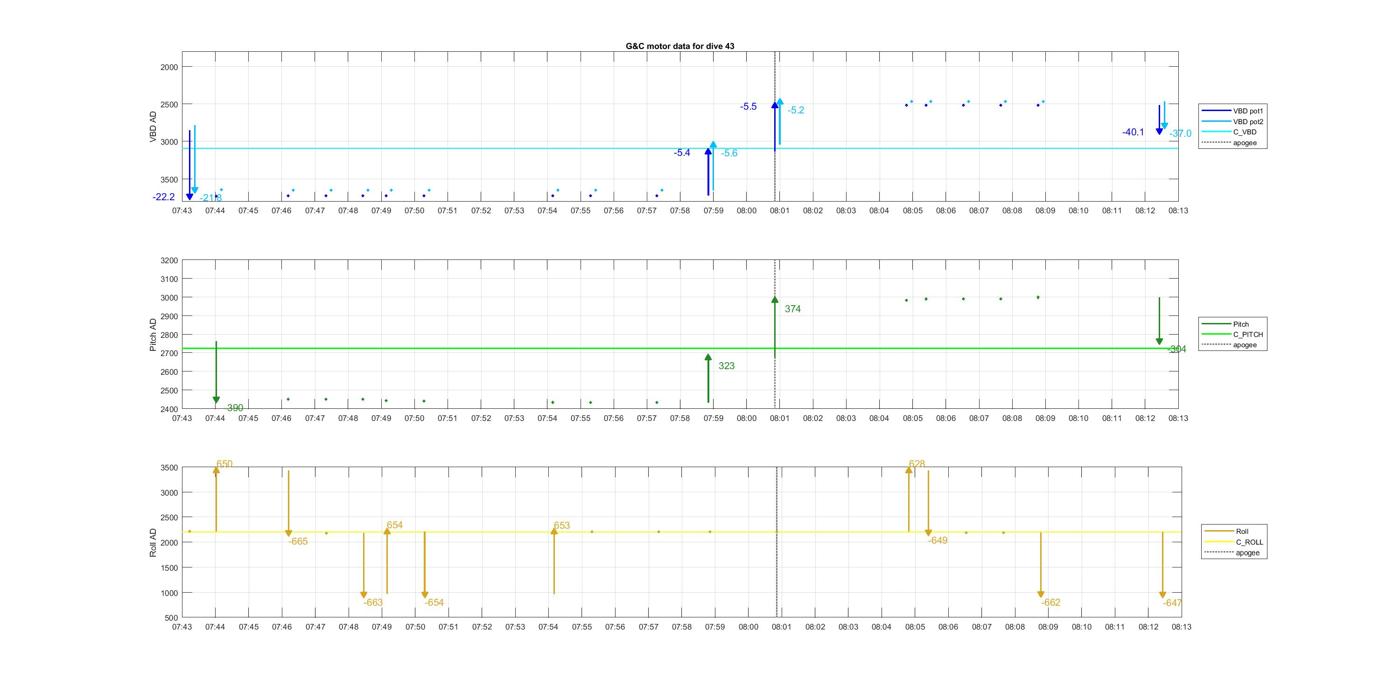Click the "650" roll annotation

click(224, 464)
